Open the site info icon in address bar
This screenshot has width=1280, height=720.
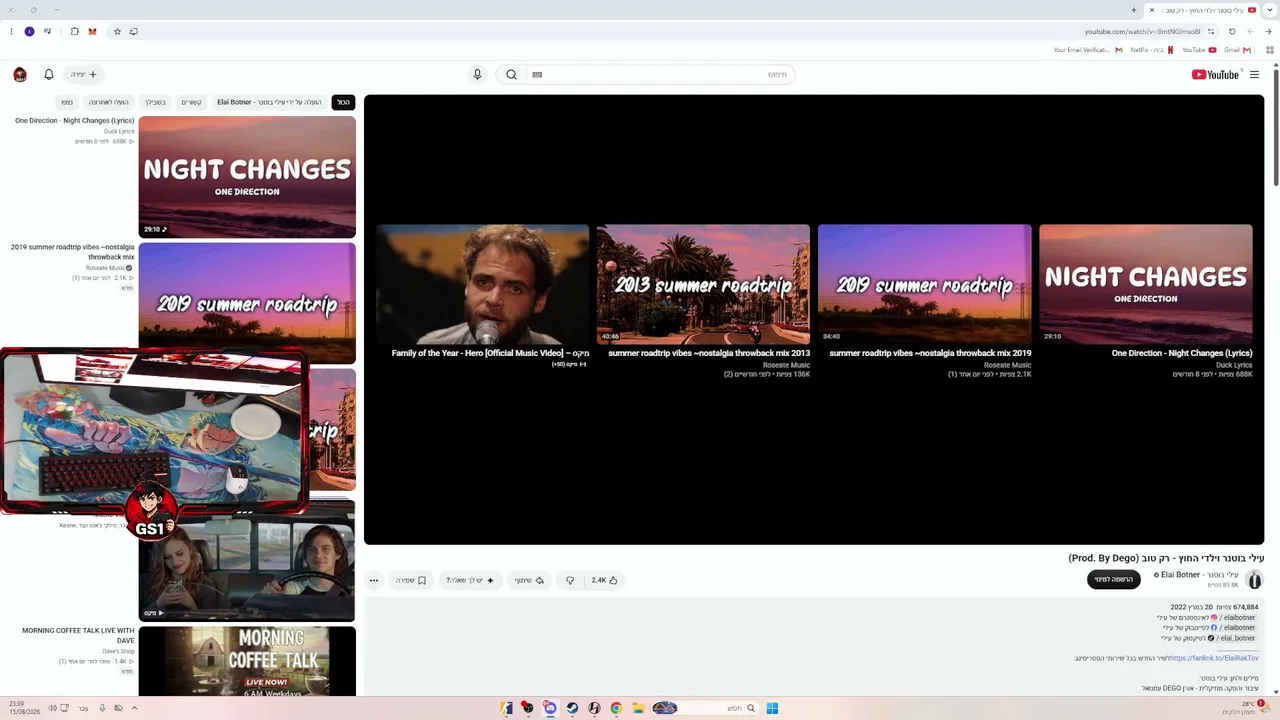tap(1211, 31)
